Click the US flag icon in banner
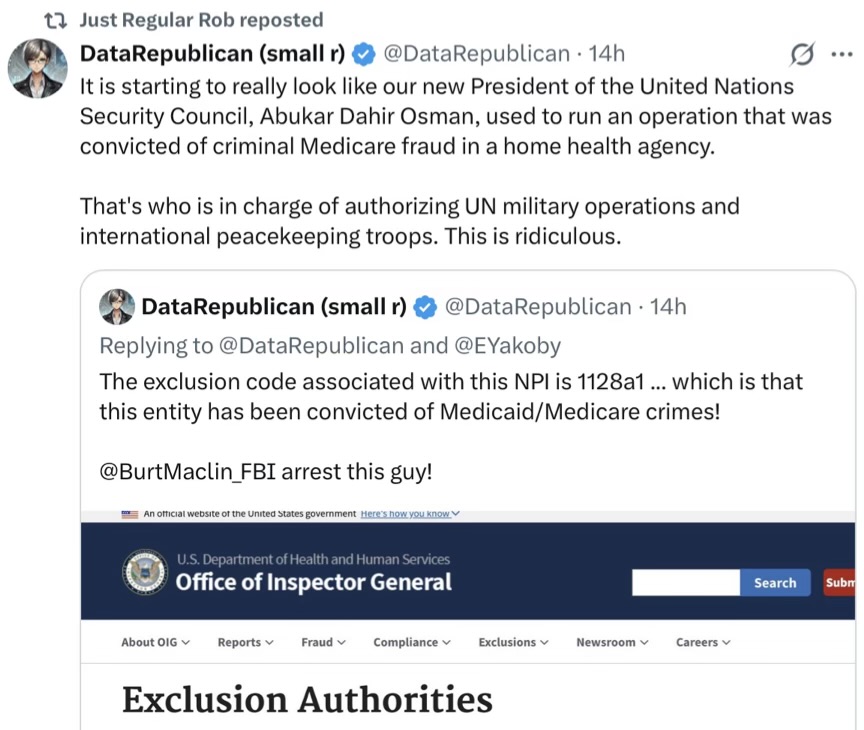 pyautogui.click(x=129, y=514)
